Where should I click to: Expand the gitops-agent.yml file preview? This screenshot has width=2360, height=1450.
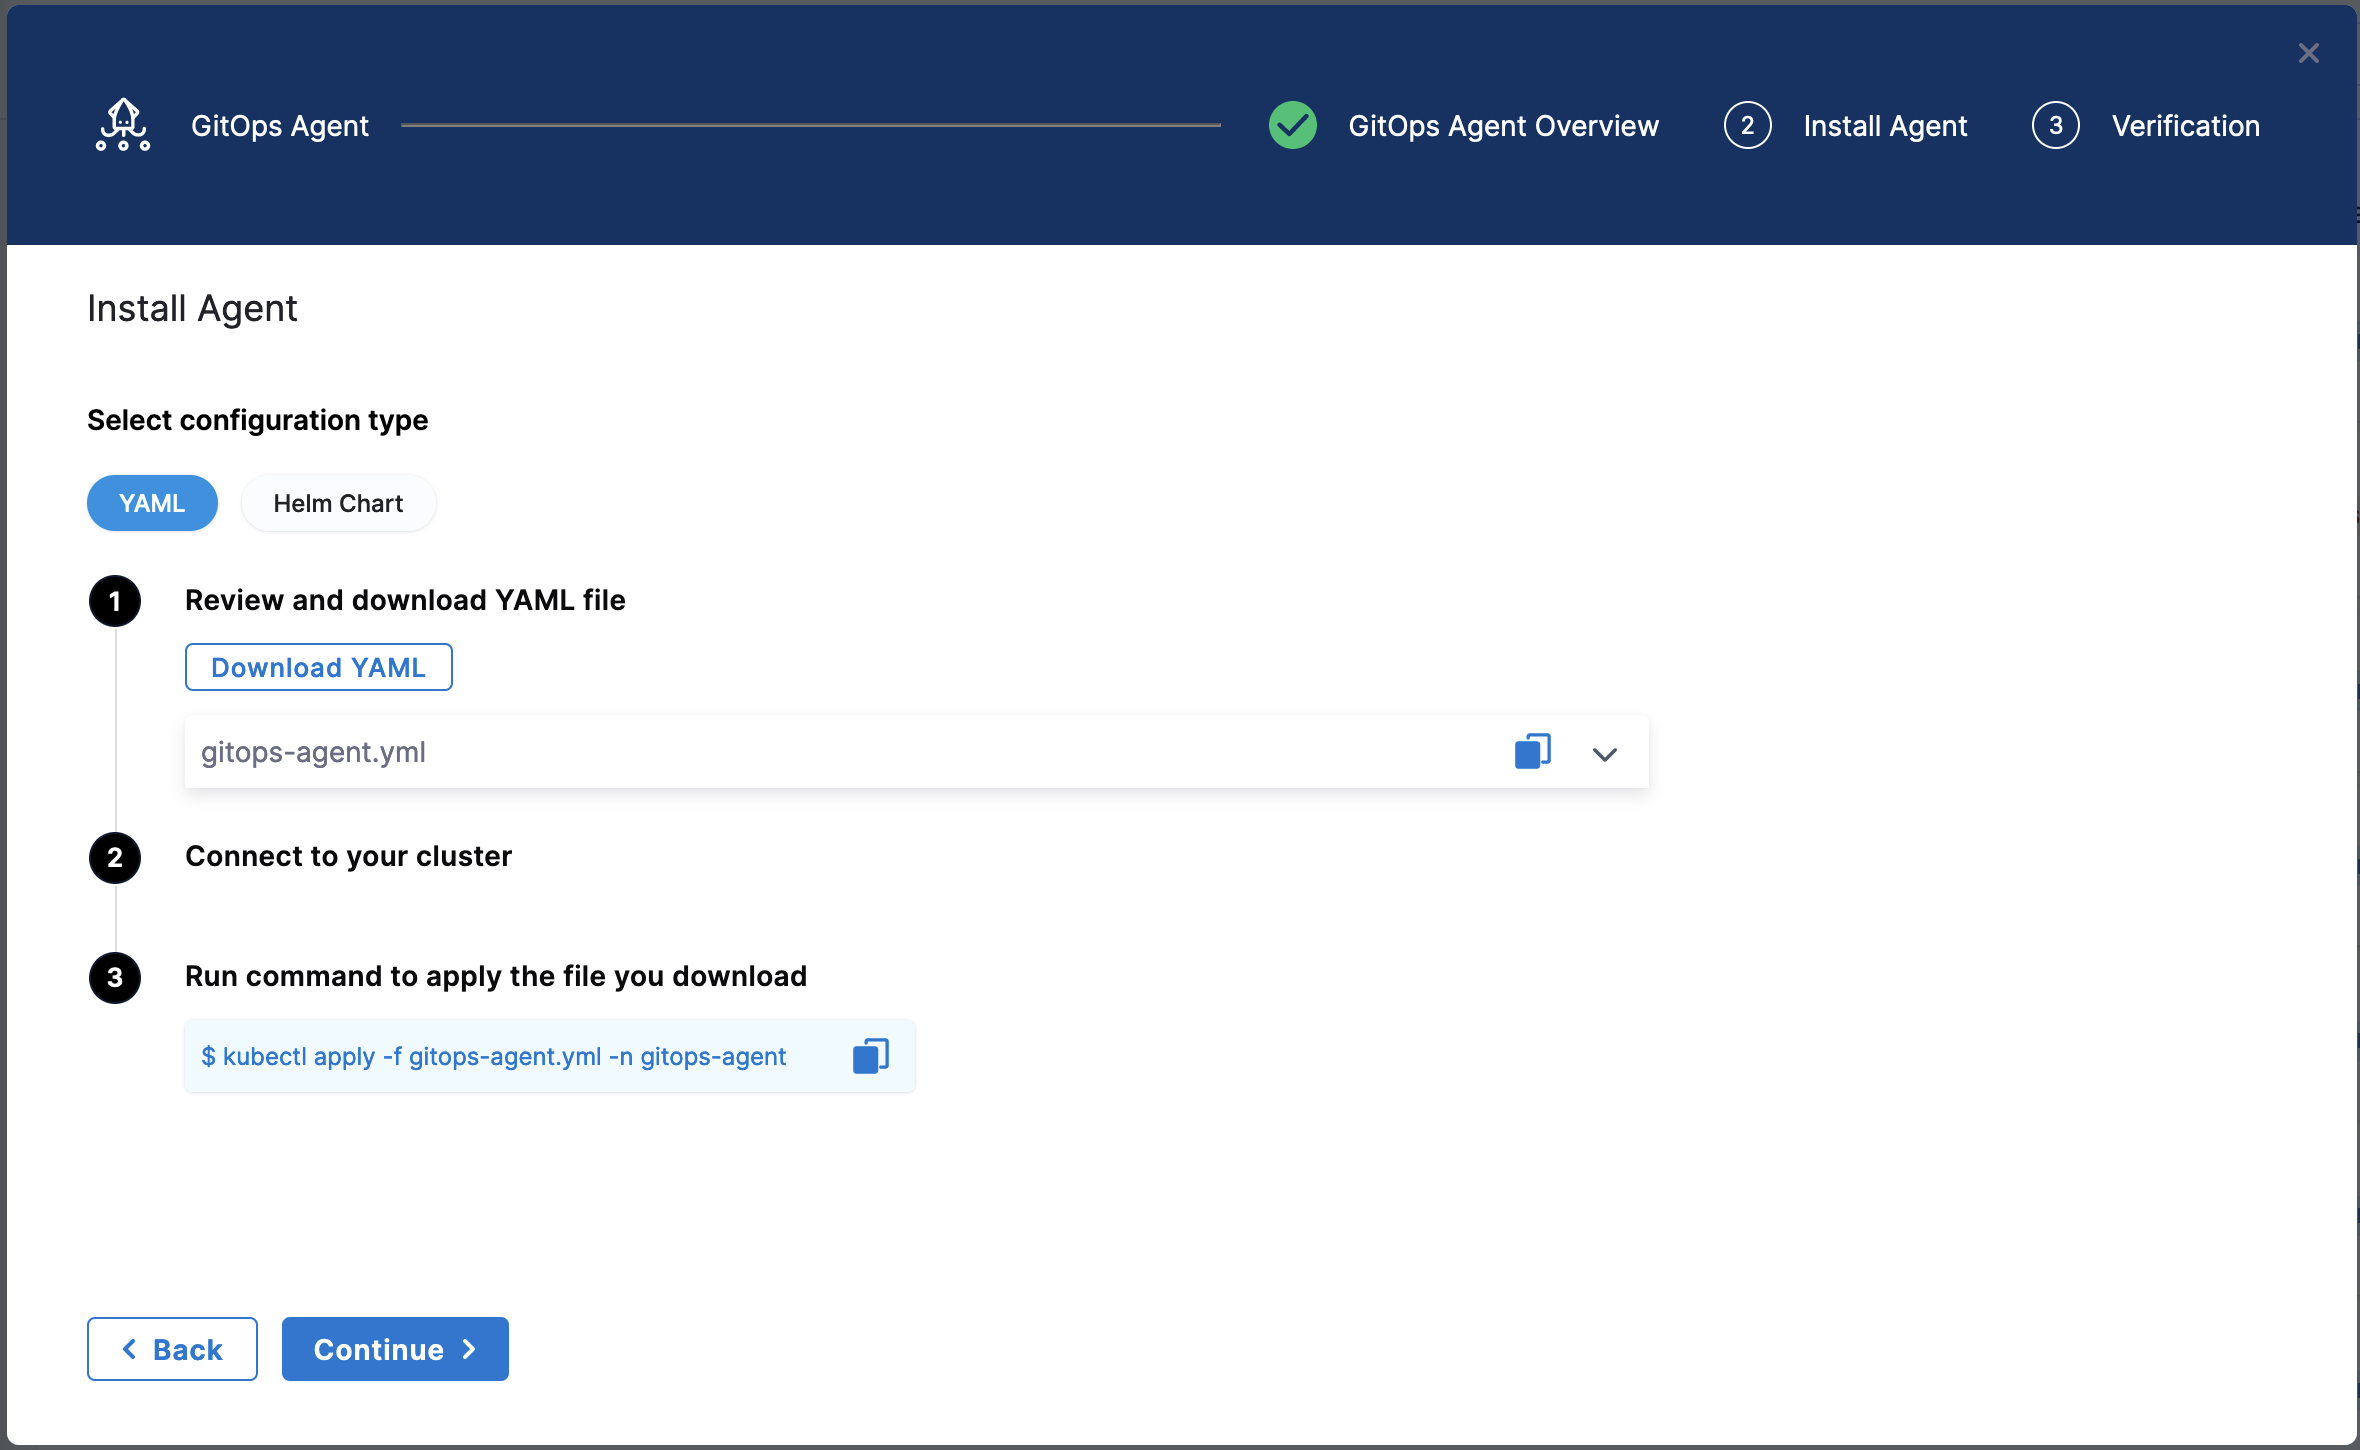point(1604,754)
